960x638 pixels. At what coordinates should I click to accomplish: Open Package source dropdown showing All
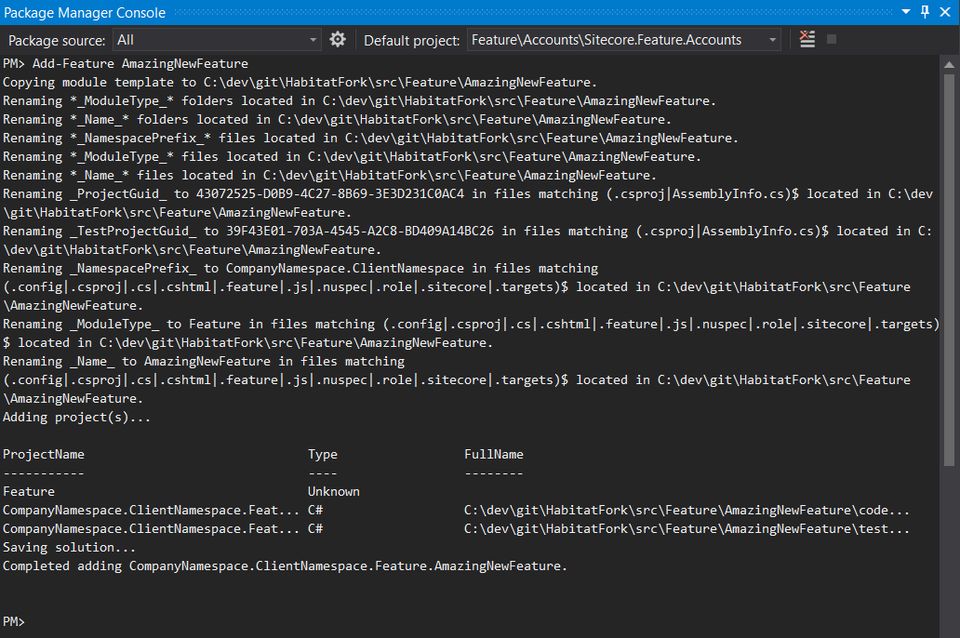point(216,40)
